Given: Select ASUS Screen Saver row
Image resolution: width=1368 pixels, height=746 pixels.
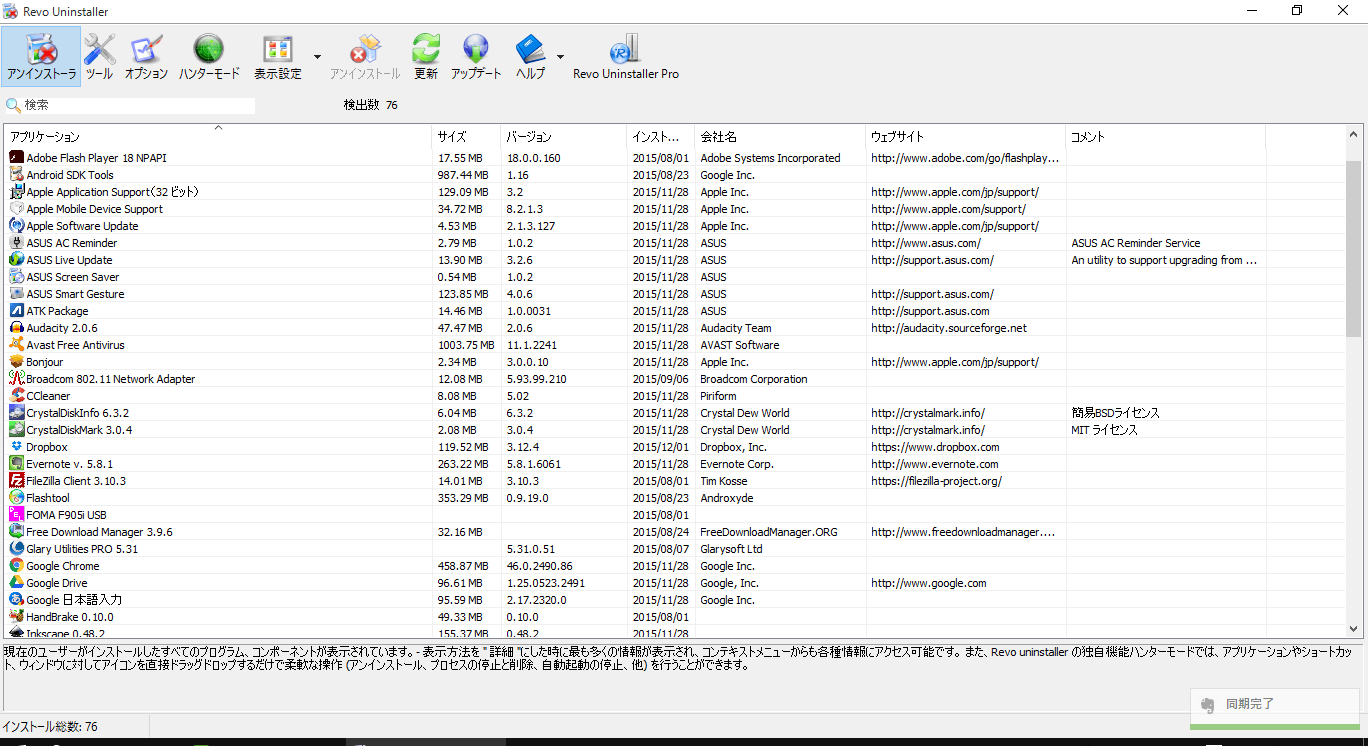Looking at the screenshot, I should (x=675, y=277).
